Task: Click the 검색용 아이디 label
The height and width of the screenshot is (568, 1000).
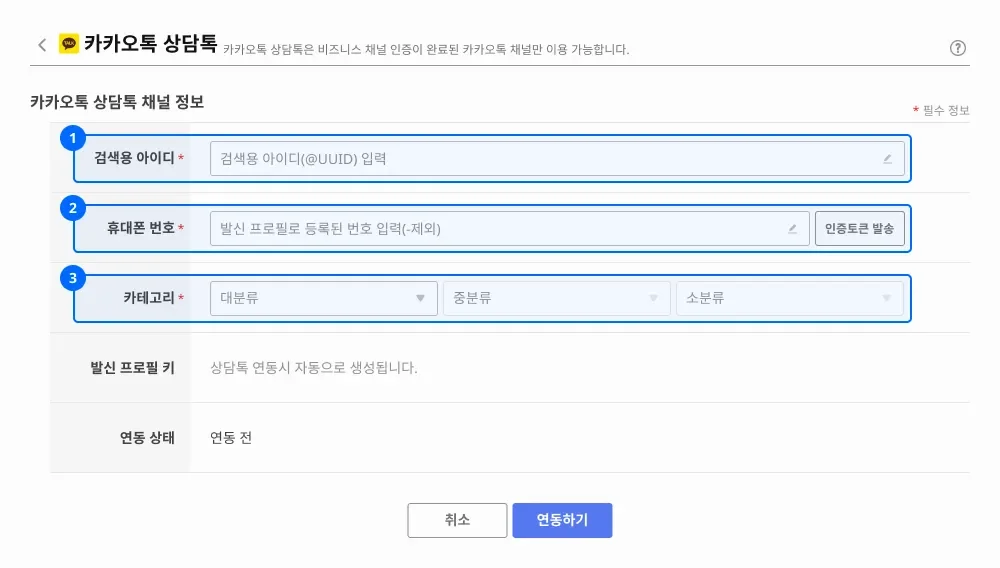Action: tap(135, 158)
